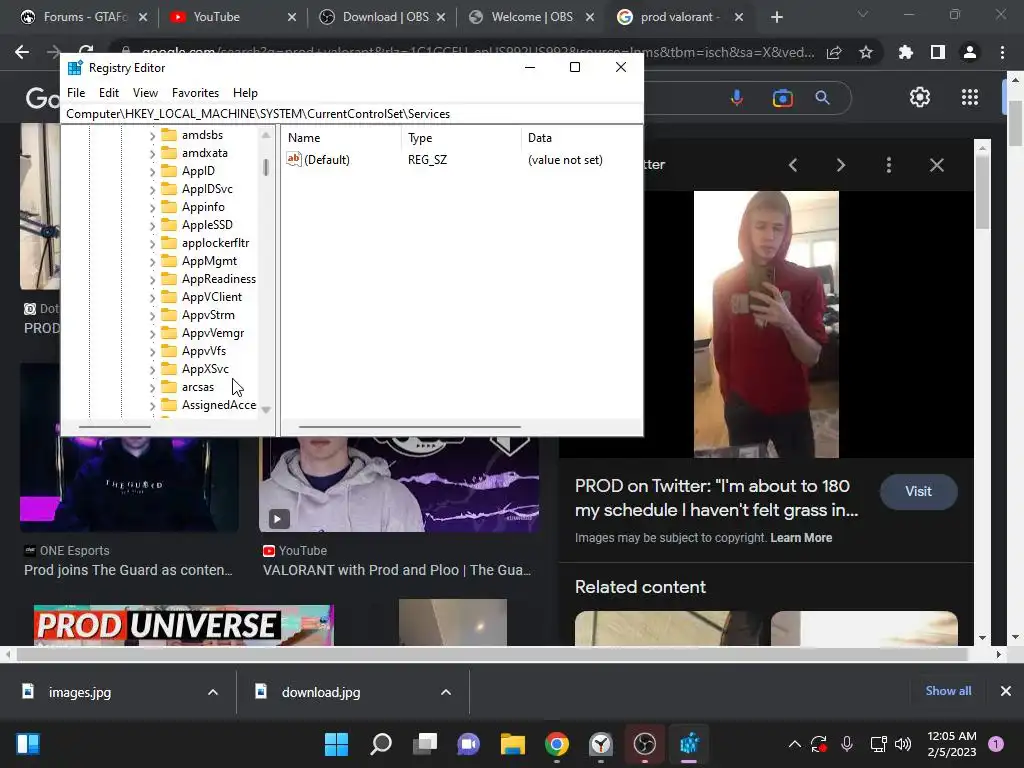The image size is (1024, 768).
Task: Open the Learn More copyright link
Action: pos(801,538)
